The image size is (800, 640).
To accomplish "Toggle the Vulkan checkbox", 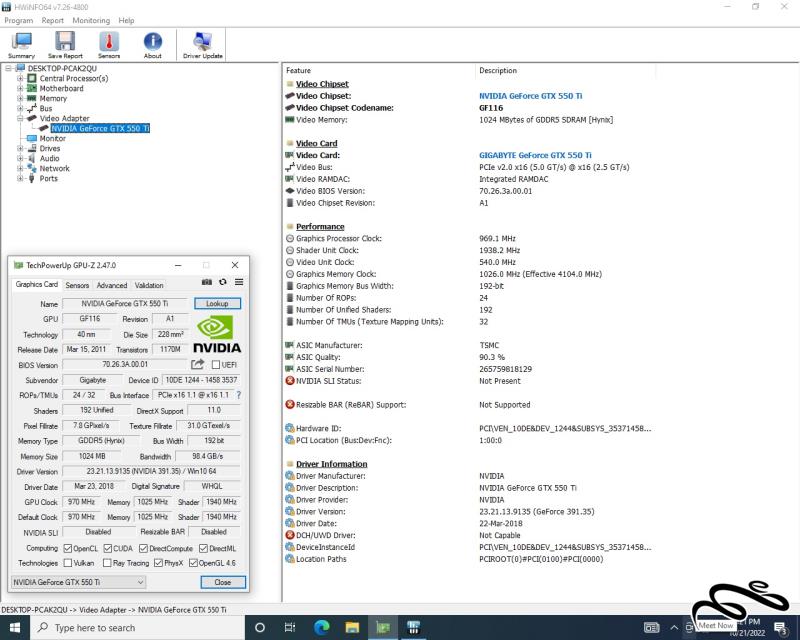I will (x=68, y=562).
